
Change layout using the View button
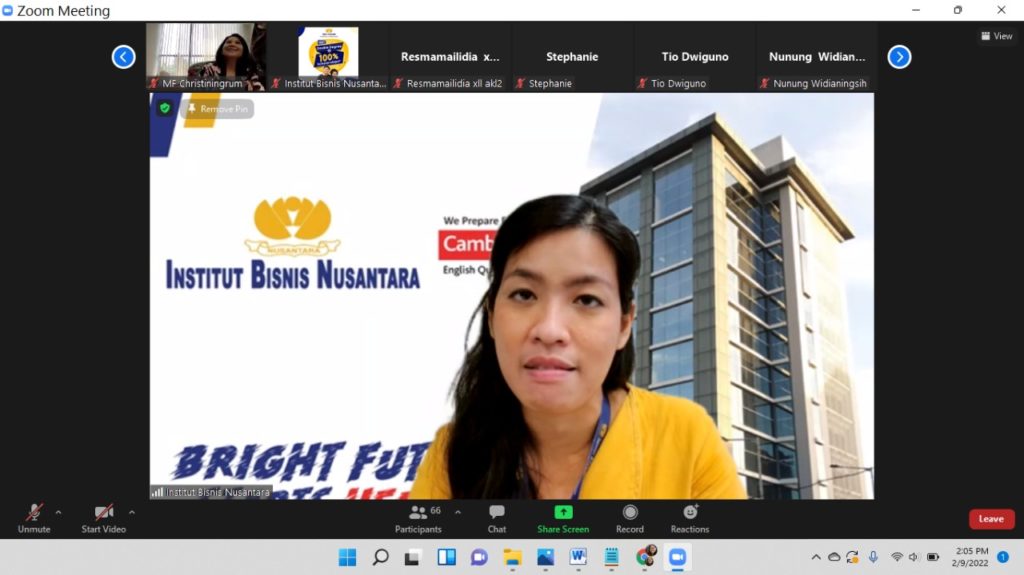(x=997, y=37)
